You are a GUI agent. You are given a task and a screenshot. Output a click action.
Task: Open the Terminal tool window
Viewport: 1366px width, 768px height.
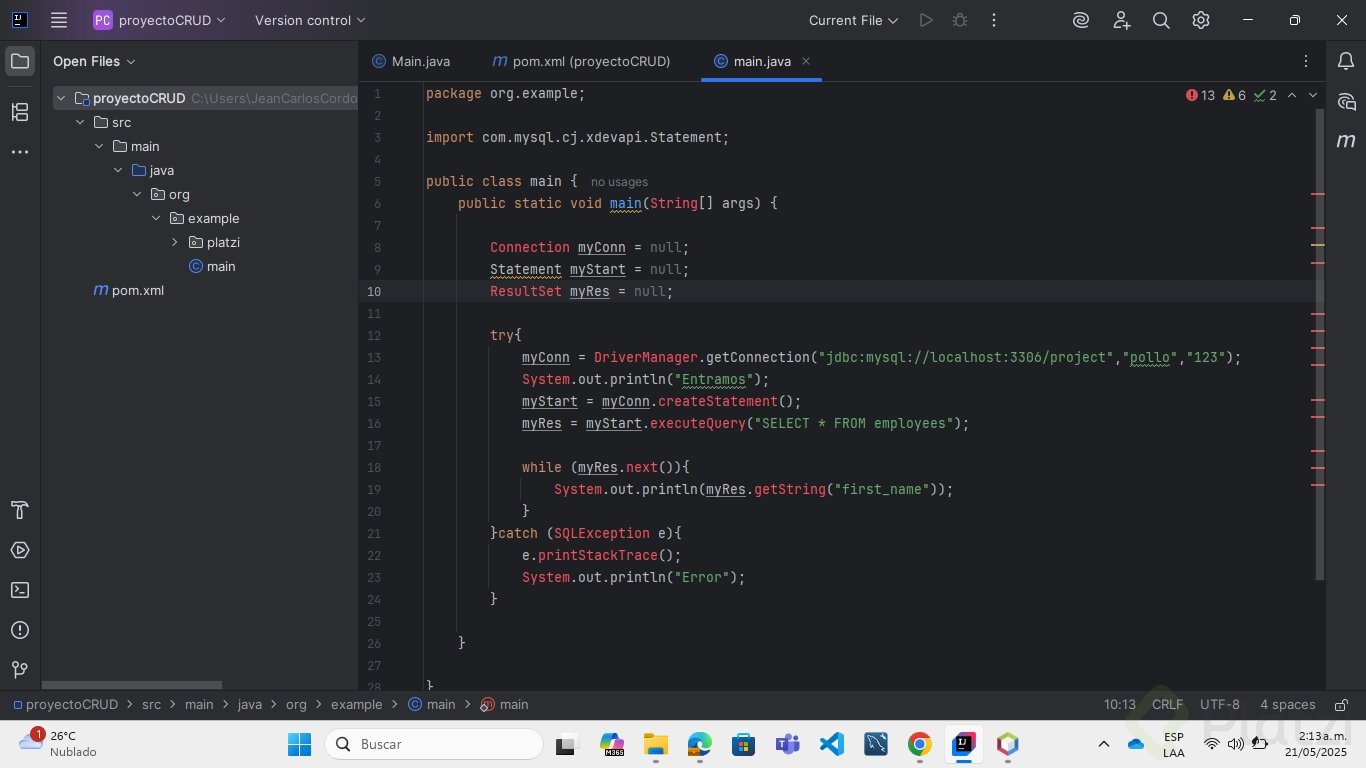coord(20,590)
